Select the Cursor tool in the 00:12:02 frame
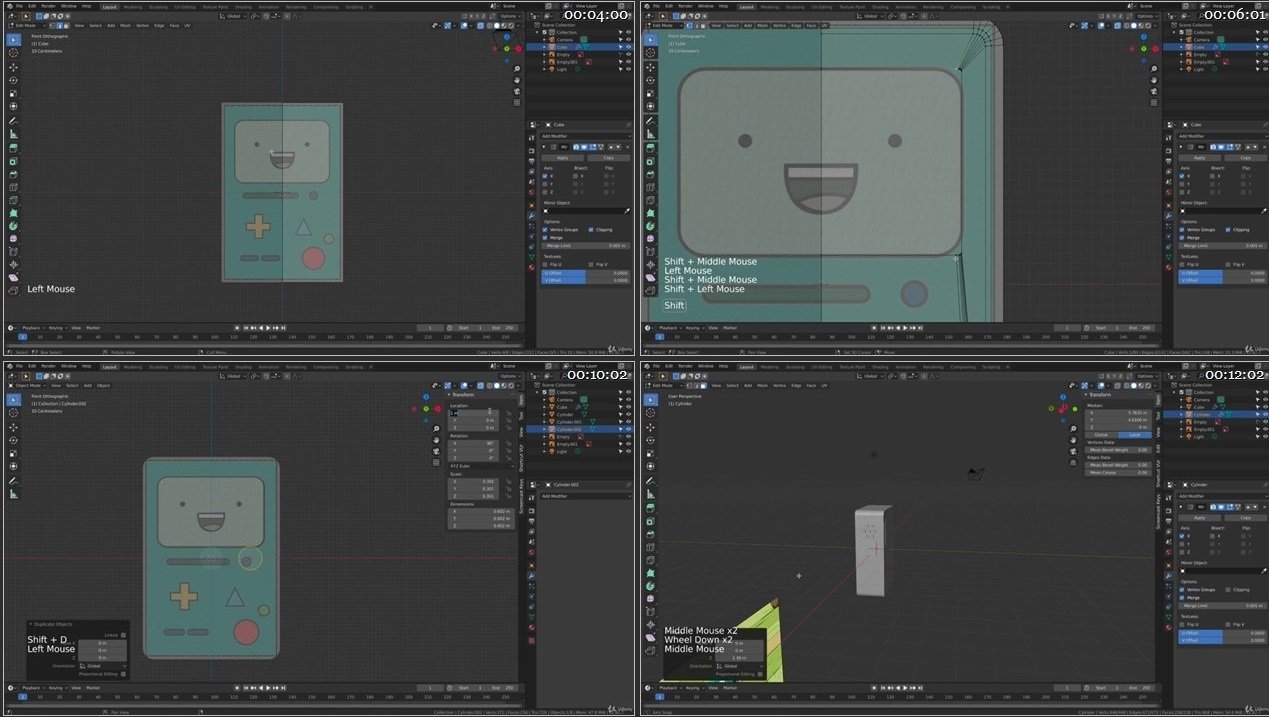 click(649, 413)
